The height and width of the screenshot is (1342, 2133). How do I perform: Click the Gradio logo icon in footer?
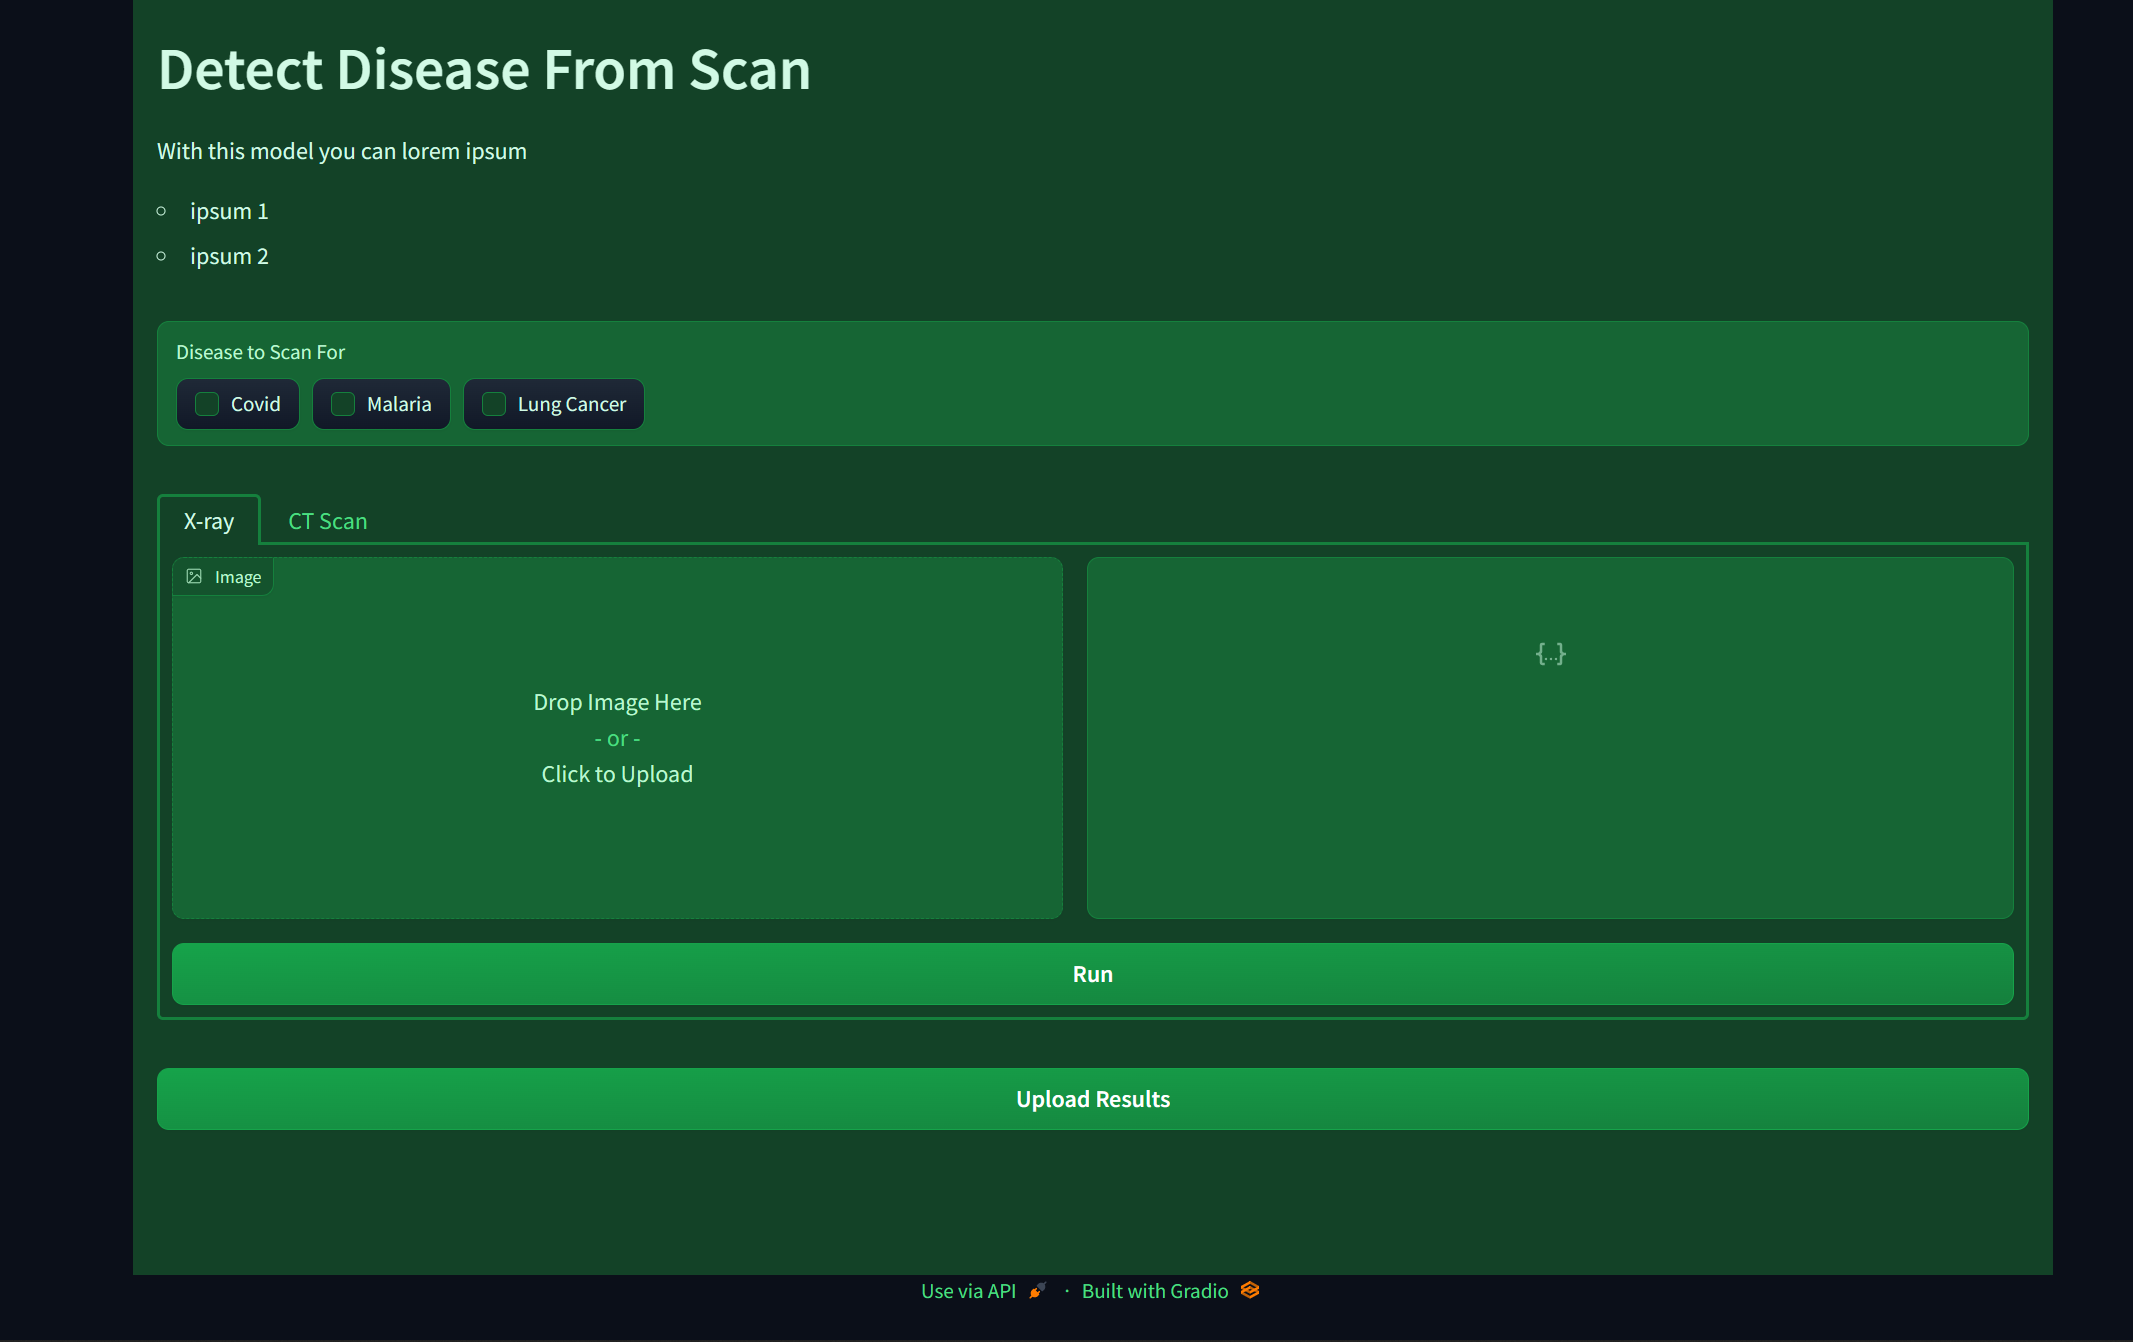click(1250, 1290)
